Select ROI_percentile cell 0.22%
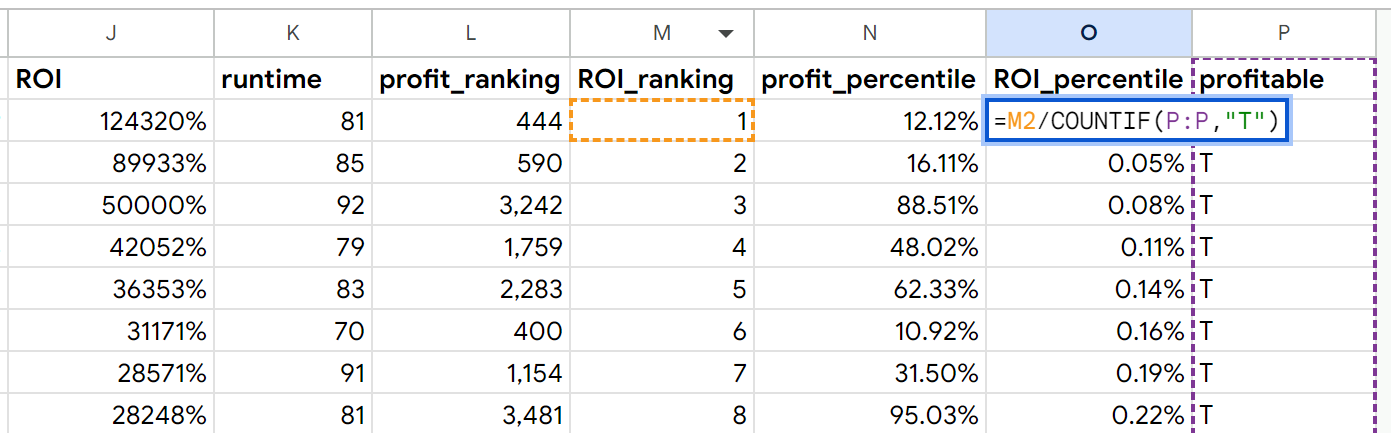 coord(1089,414)
